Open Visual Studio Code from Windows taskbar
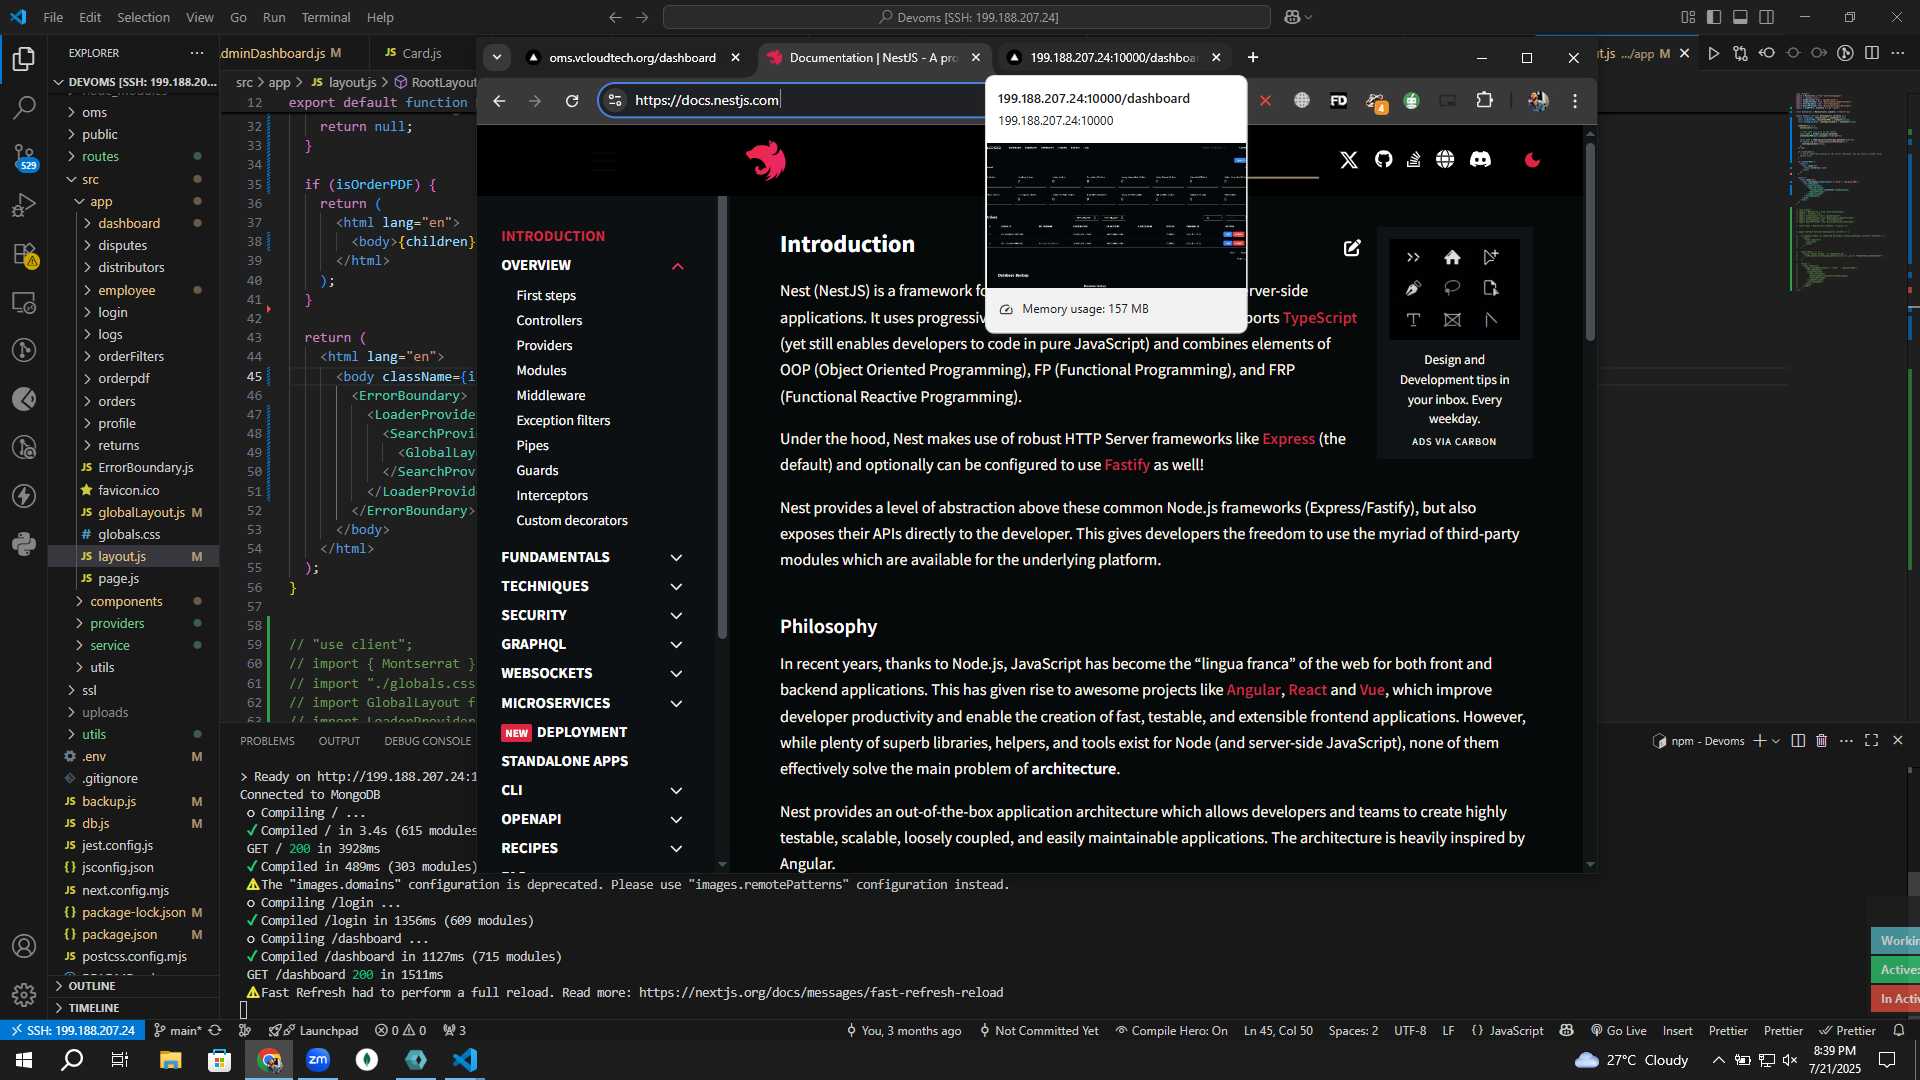 [x=465, y=1059]
